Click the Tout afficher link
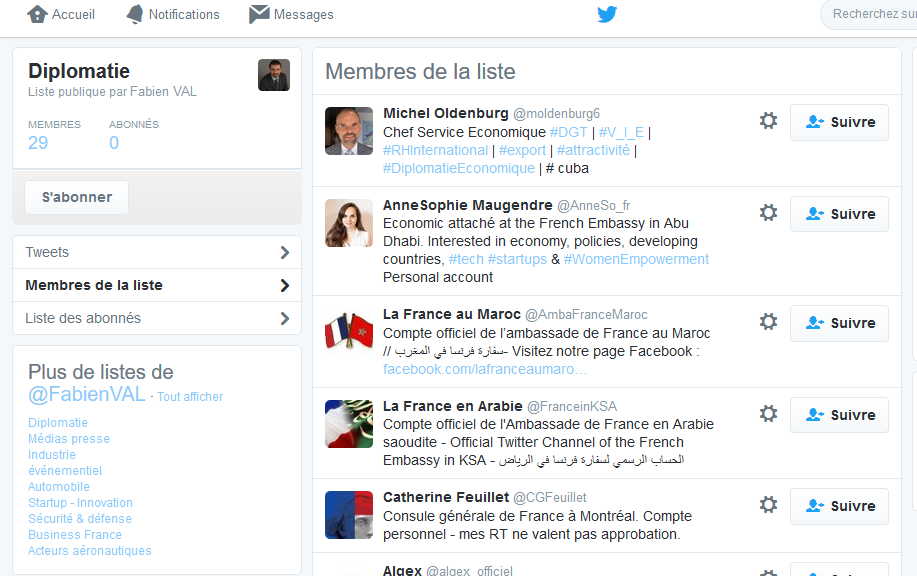The image size is (917, 576). pyautogui.click(x=190, y=397)
